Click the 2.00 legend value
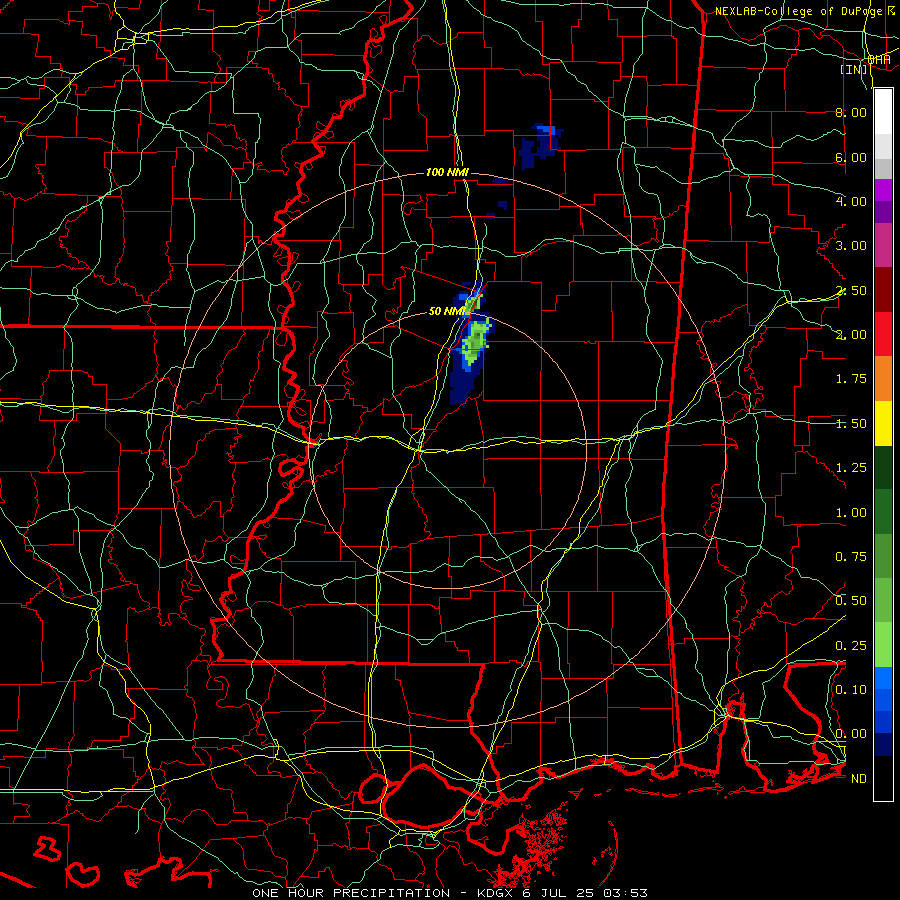900x900 pixels. click(851, 335)
